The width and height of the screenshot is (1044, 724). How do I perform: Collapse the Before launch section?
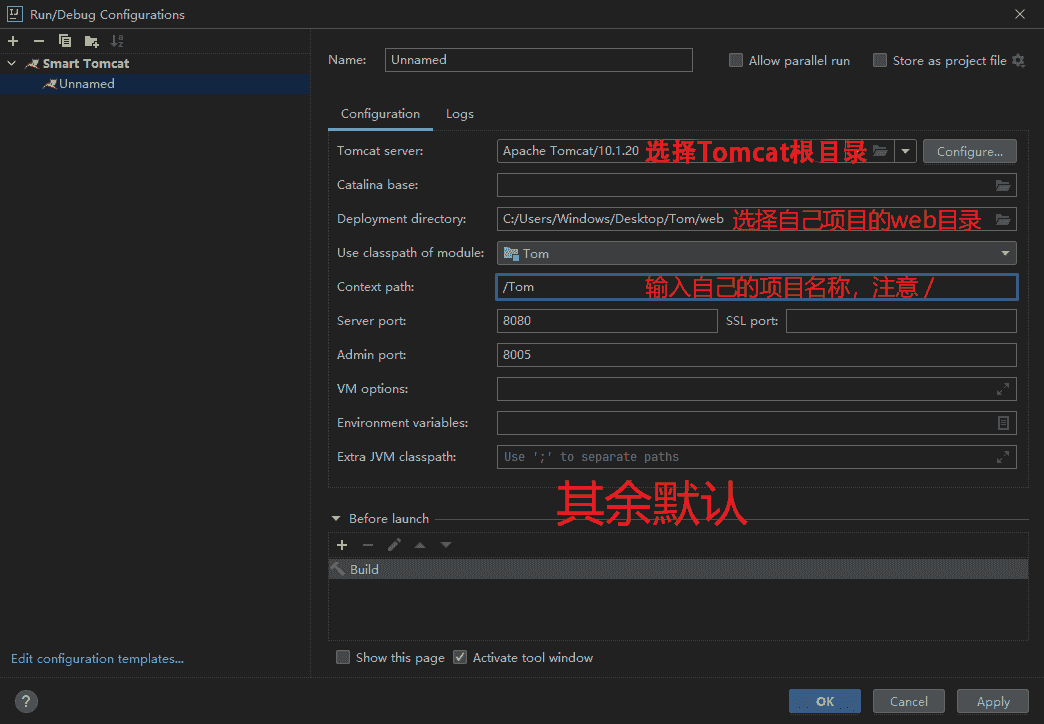pyautogui.click(x=336, y=518)
